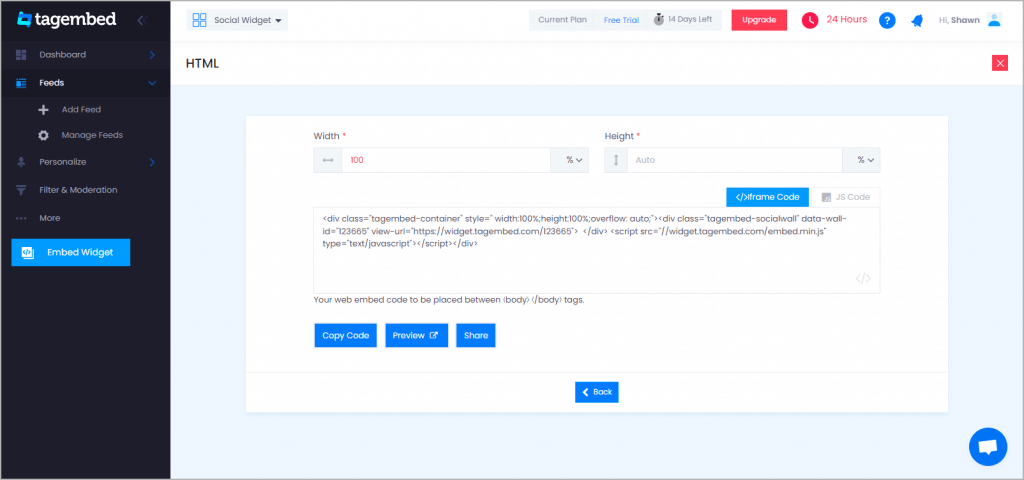This screenshot has width=1024, height=480.
Task: Click the 24 Hours clock icon
Action: click(810, 20)
